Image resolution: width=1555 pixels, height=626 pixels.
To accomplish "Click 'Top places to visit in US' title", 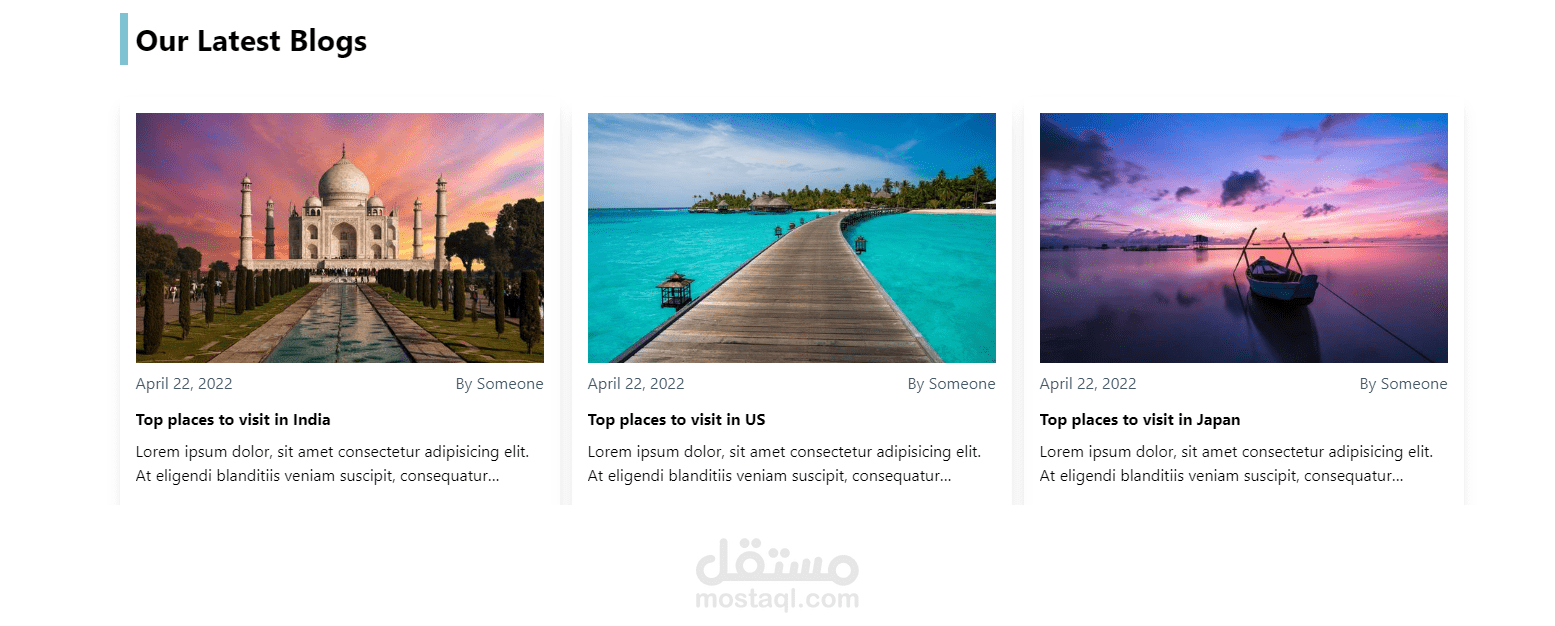I will pos(677,420).
